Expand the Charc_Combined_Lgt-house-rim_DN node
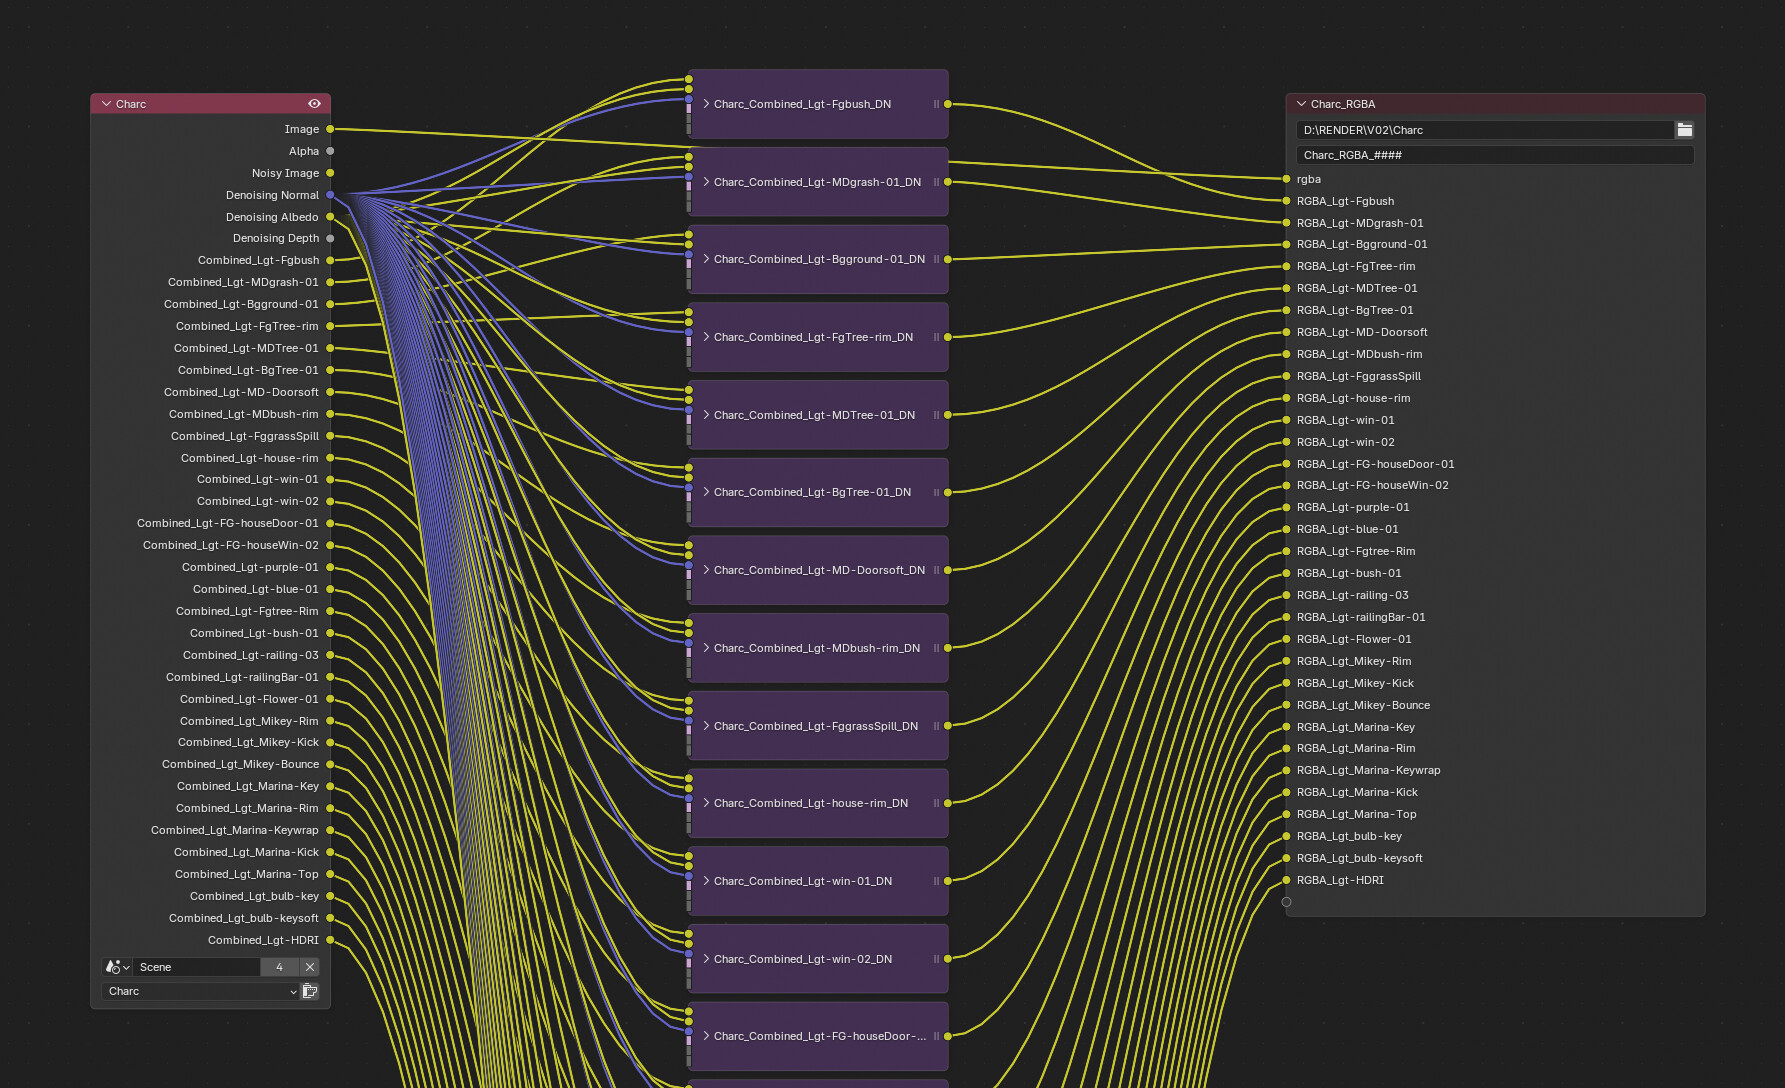Viewport: 1785px width, 1088px height. click(706, 803)
